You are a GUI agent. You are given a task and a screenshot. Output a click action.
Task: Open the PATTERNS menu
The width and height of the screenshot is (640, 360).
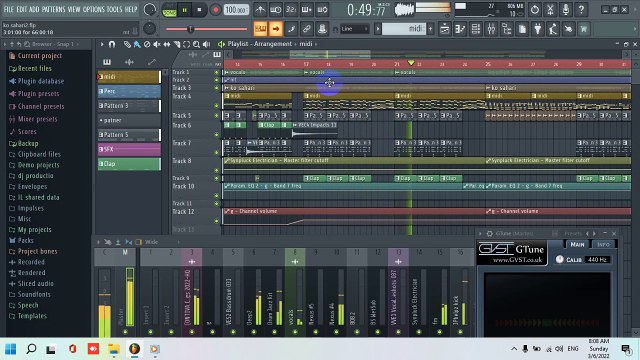pos(53,9)
